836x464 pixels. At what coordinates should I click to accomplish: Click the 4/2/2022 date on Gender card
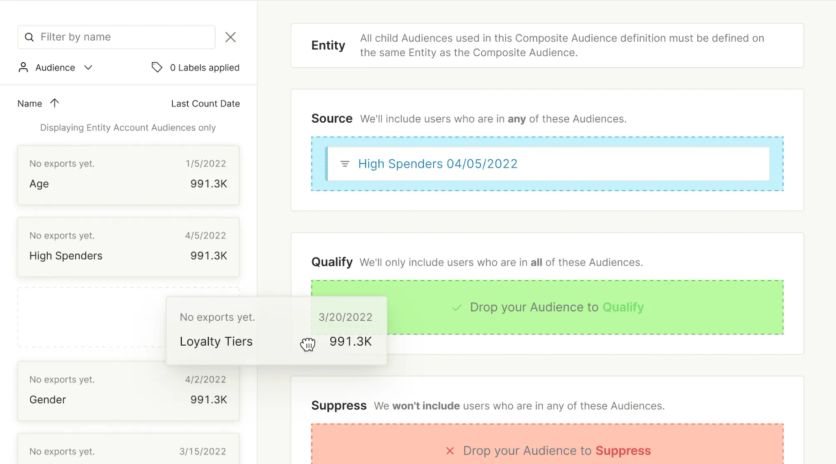pos(206,380)
